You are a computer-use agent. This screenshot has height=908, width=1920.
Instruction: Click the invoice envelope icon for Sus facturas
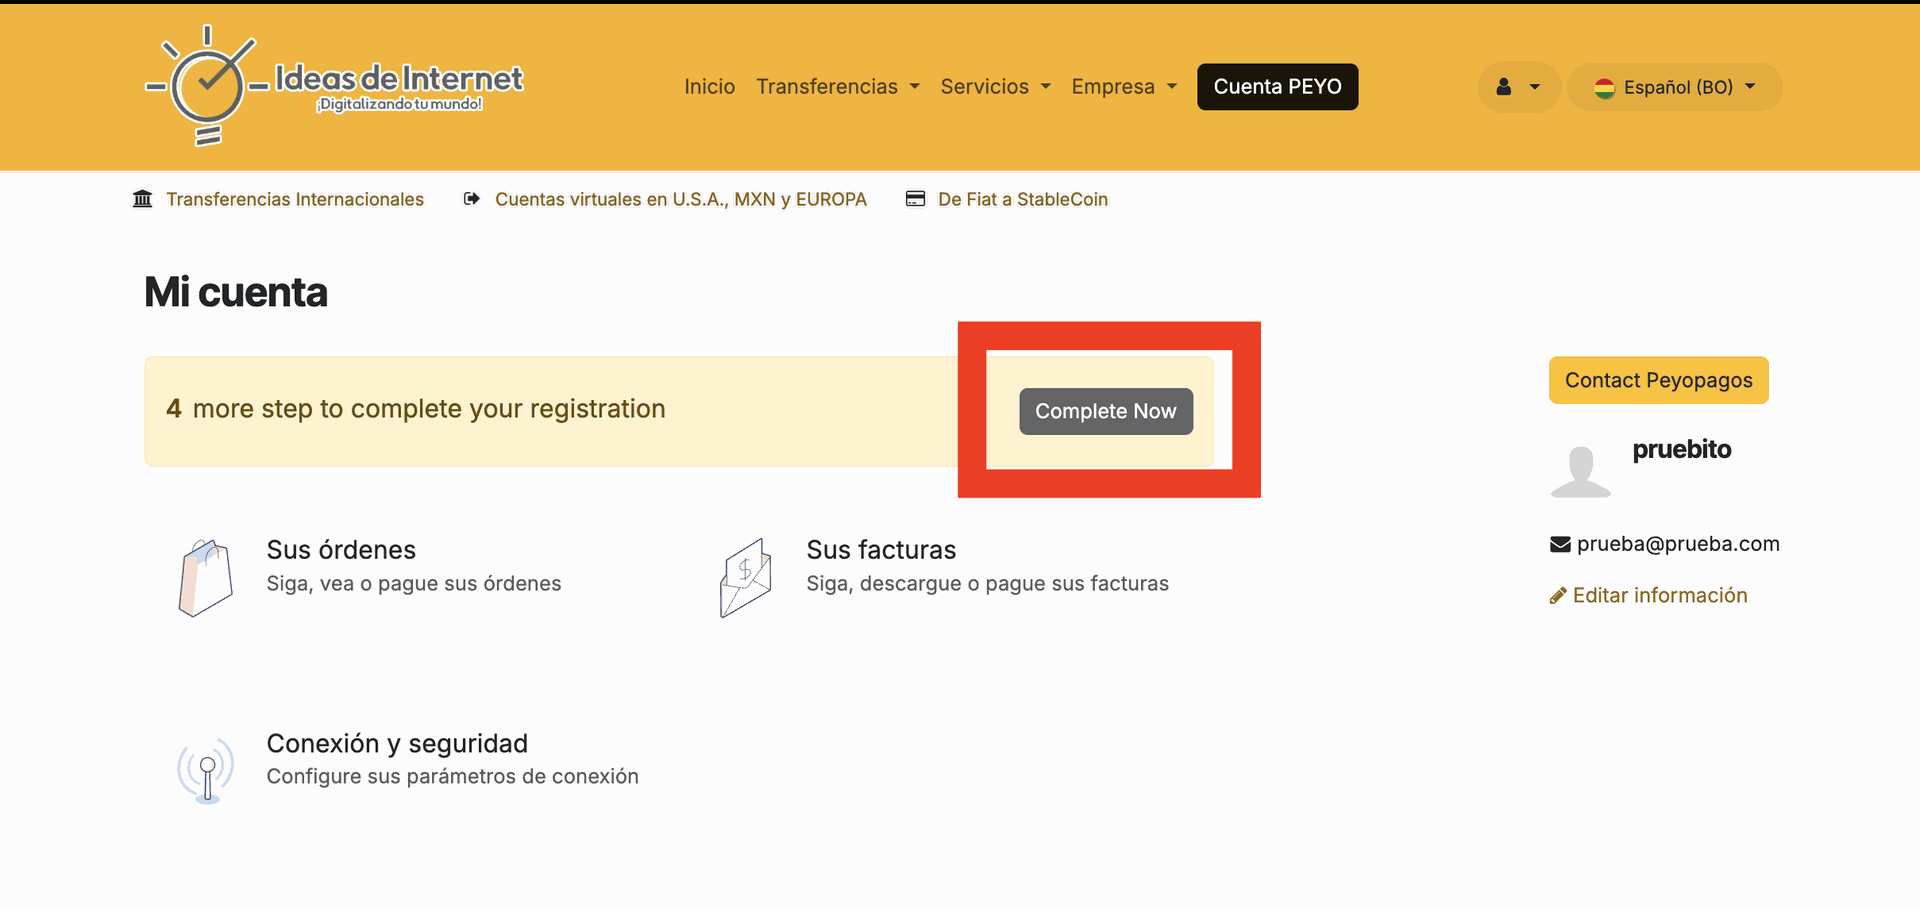pos(746,578)
